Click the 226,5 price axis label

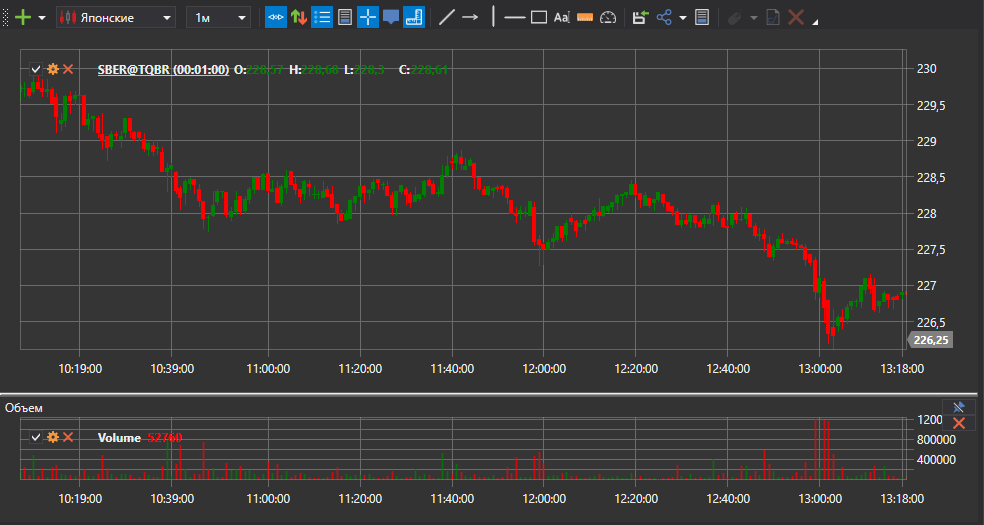point(931,322)
